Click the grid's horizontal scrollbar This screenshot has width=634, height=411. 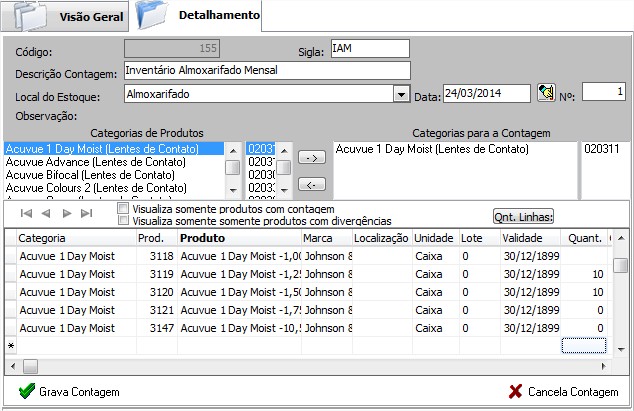pyautogui.click(x=300, y=366)
